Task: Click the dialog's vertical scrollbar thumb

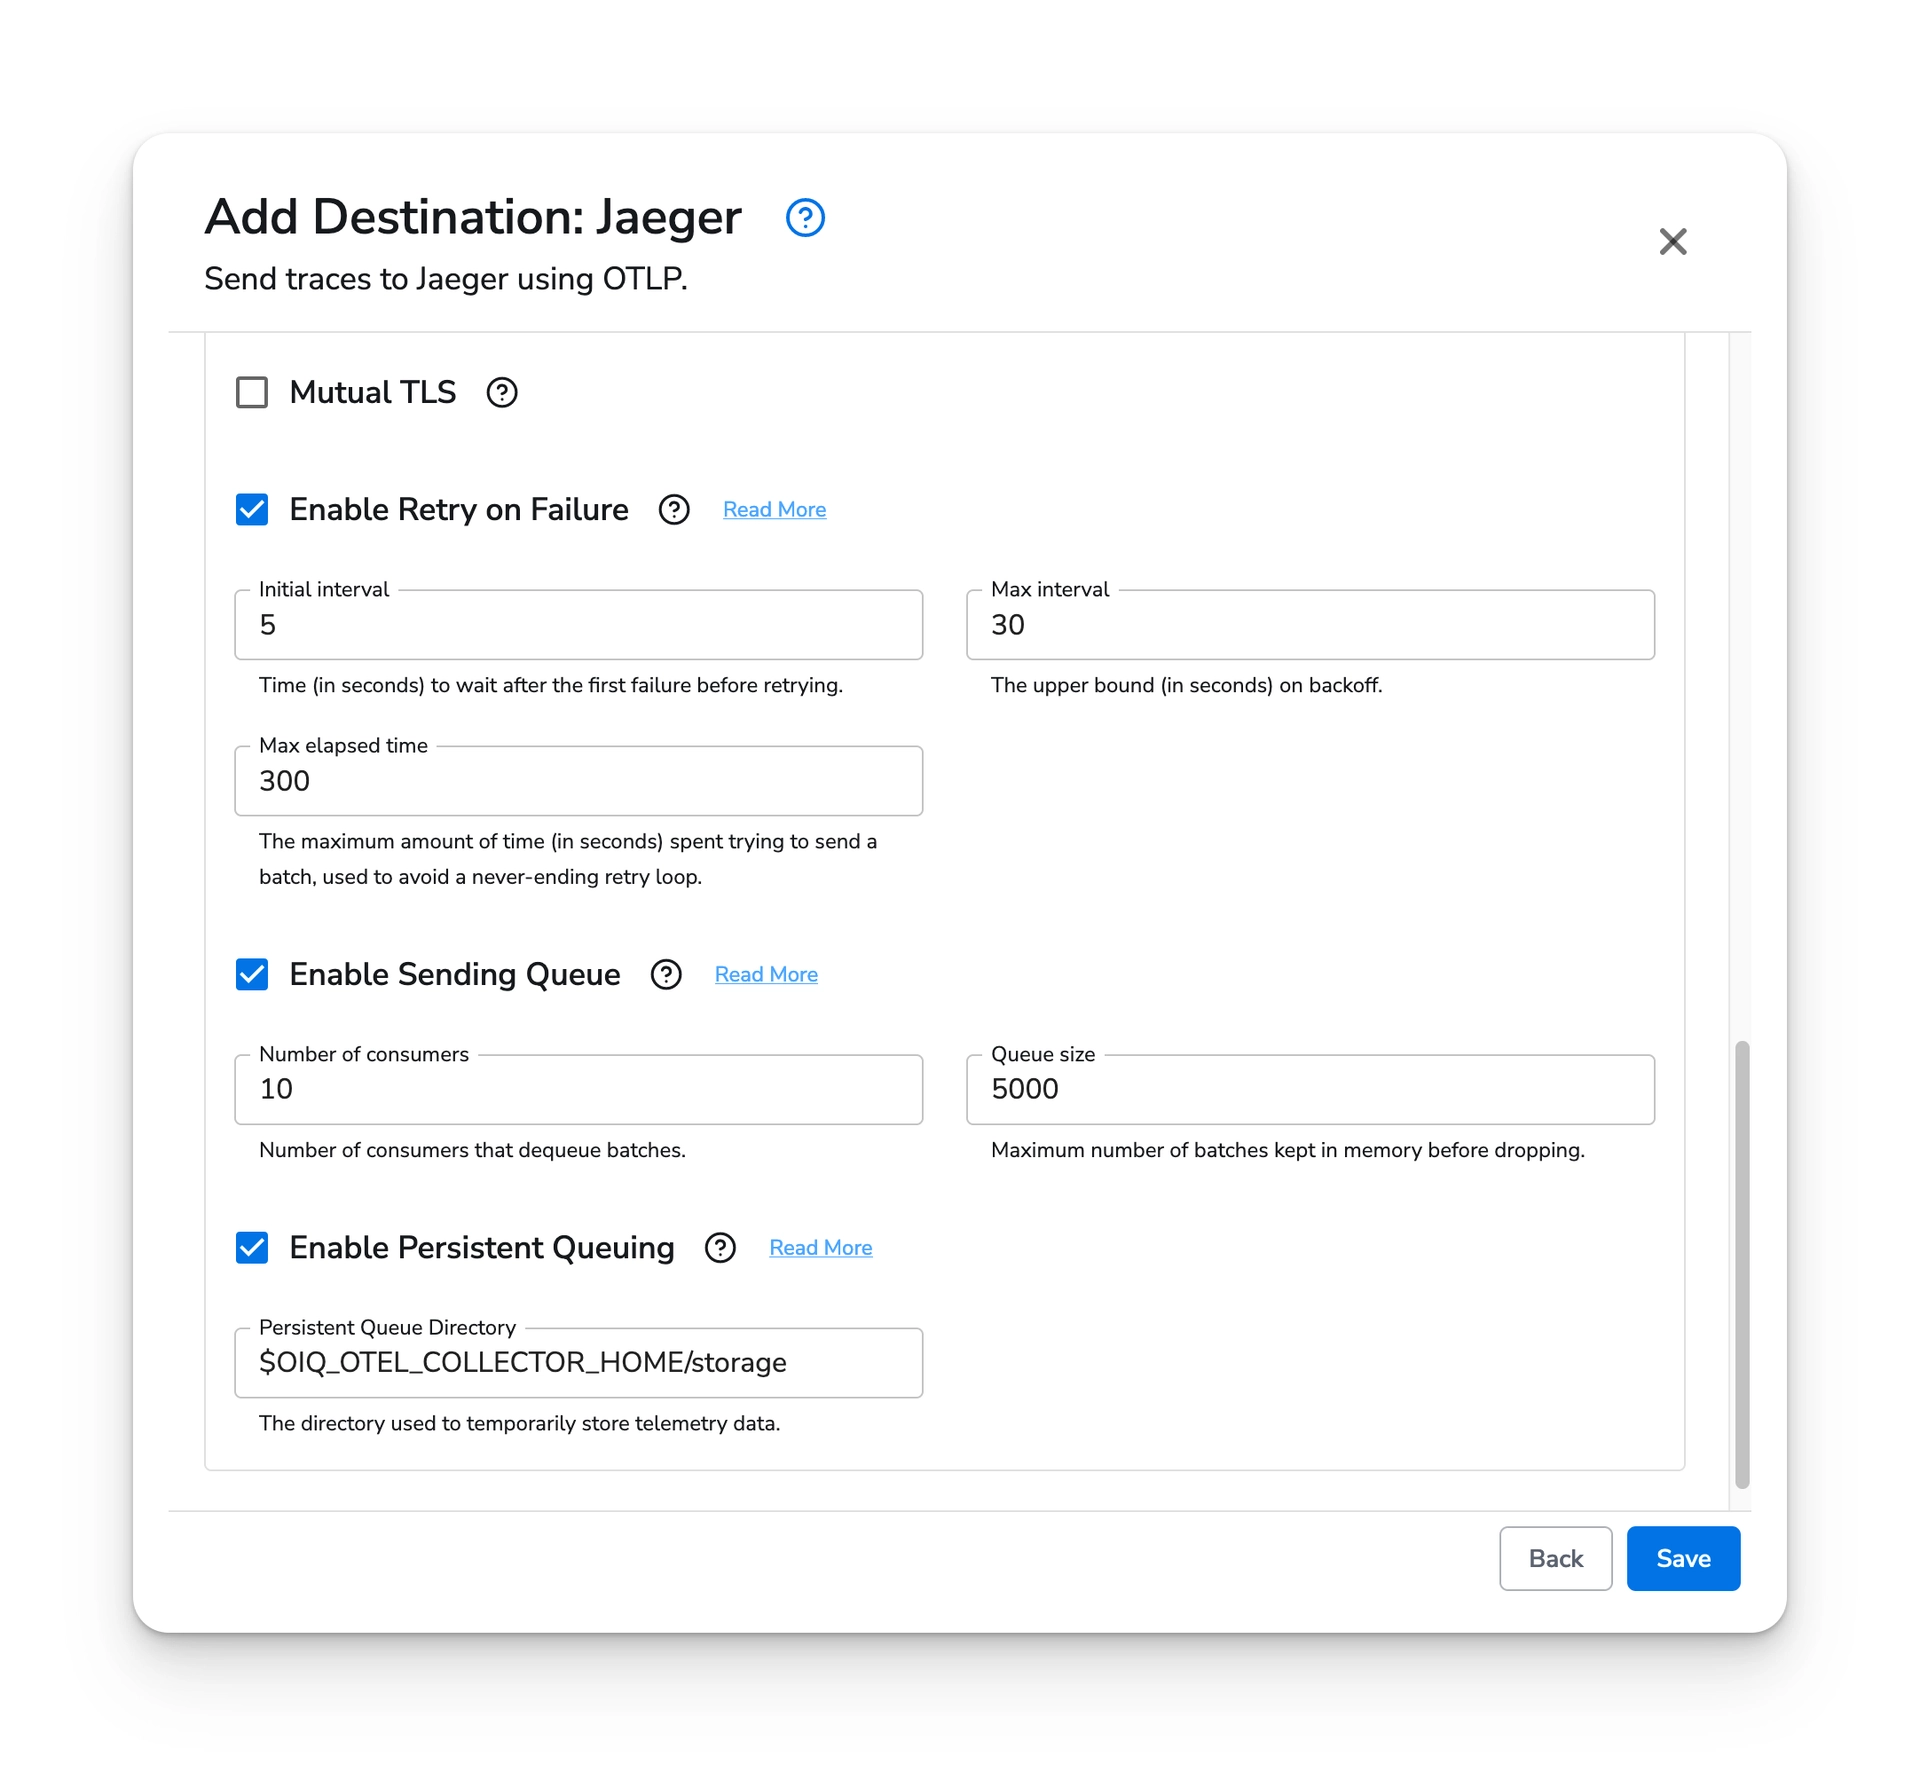Action: pos(1741,1264)
